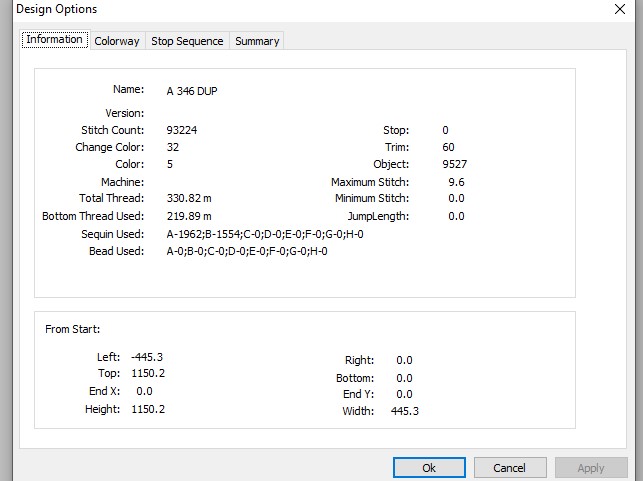Click the Width value 445.3
The height and width of the screenshot is (481, 643).
pos(405,411)
